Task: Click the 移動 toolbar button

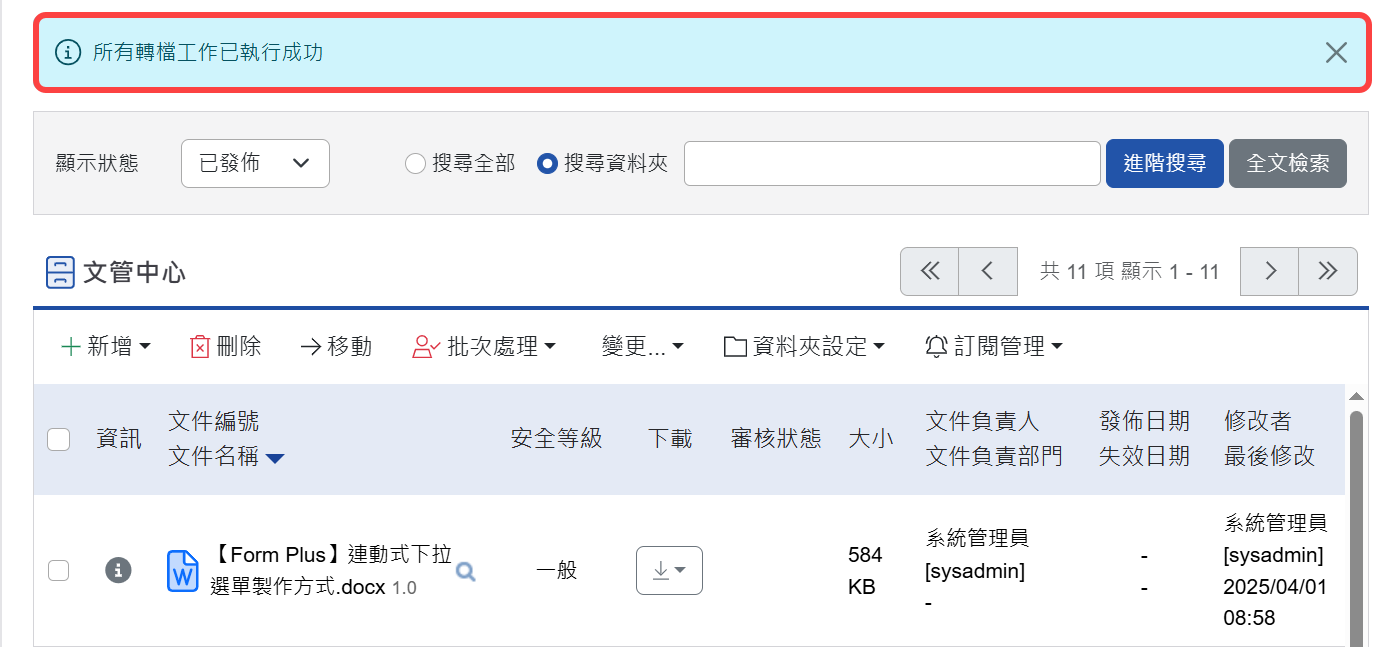Action: [x=336, y=347]
